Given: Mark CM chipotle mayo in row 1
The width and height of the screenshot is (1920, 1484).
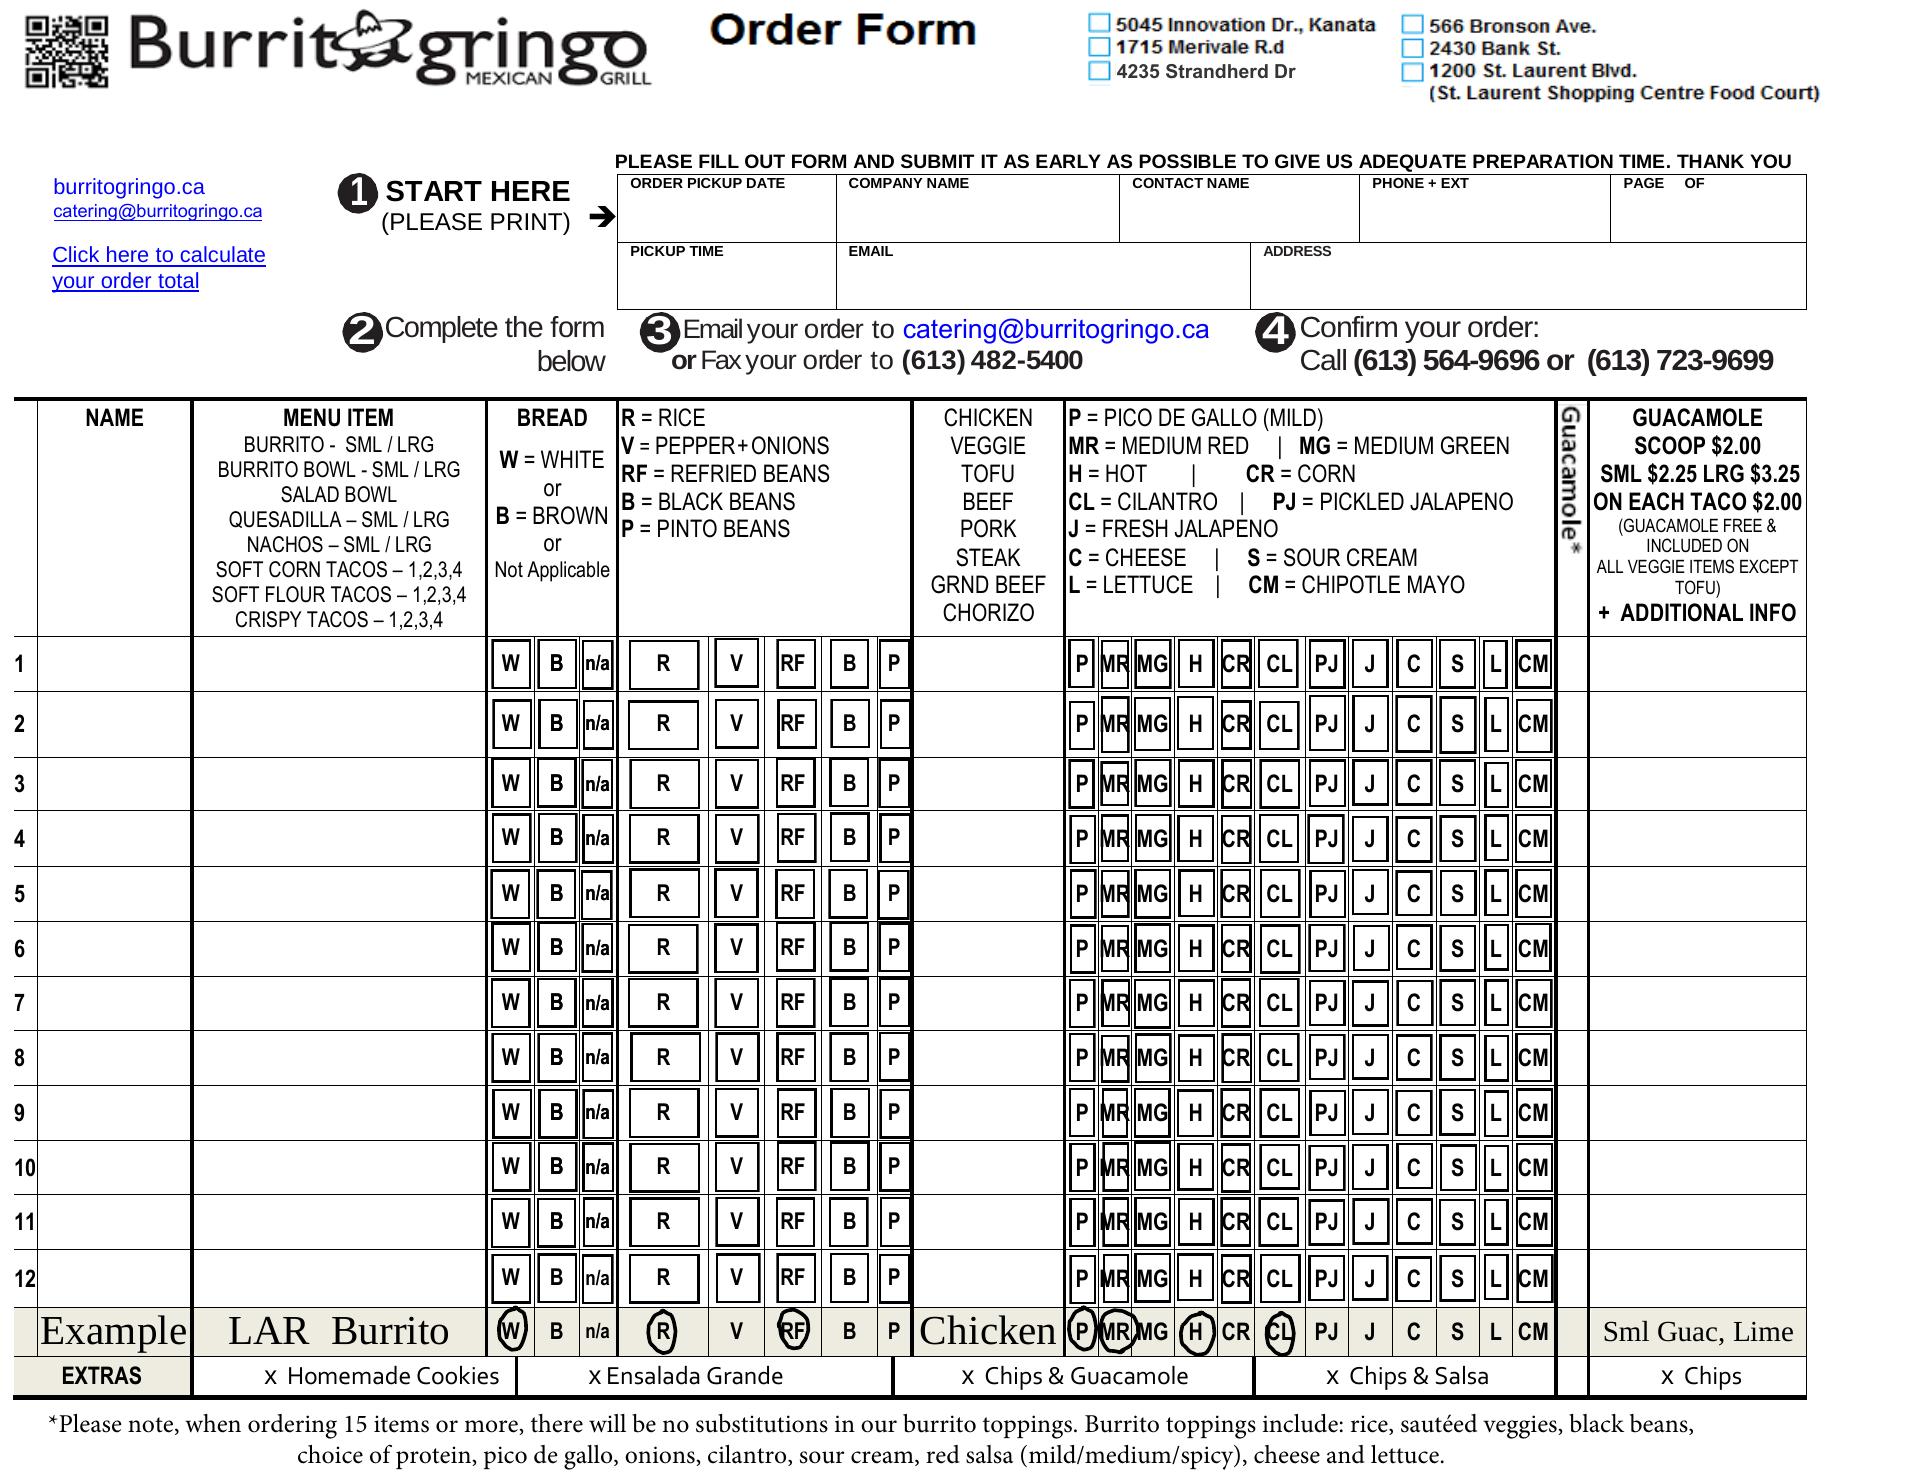Looking at the screenshot, I should coord(1532,664).
